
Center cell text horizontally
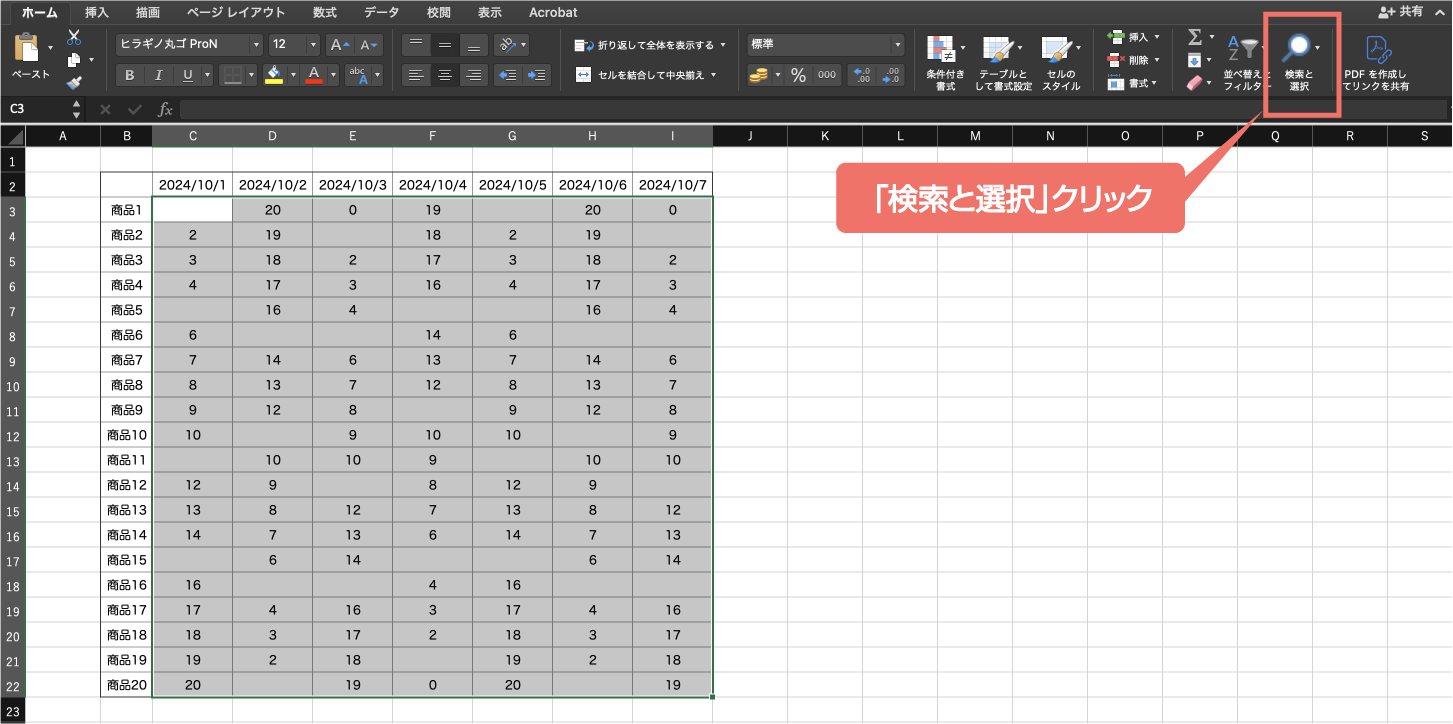[445, 75]
